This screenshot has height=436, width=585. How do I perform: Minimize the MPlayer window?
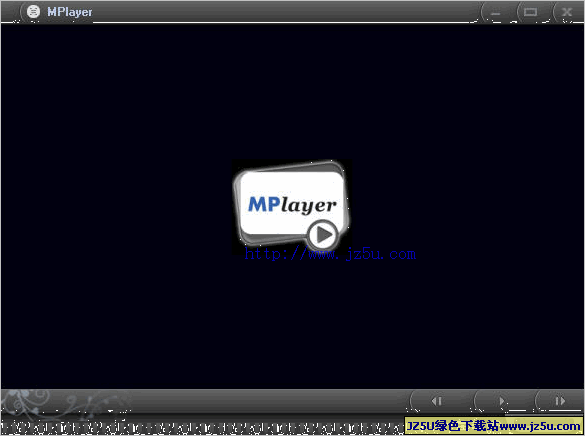pyautogui.click(x=495, y=13)
